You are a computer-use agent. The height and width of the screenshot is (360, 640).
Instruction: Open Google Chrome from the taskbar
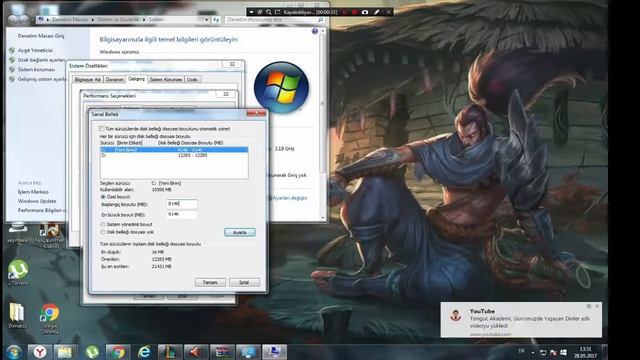tap(118, 352)
